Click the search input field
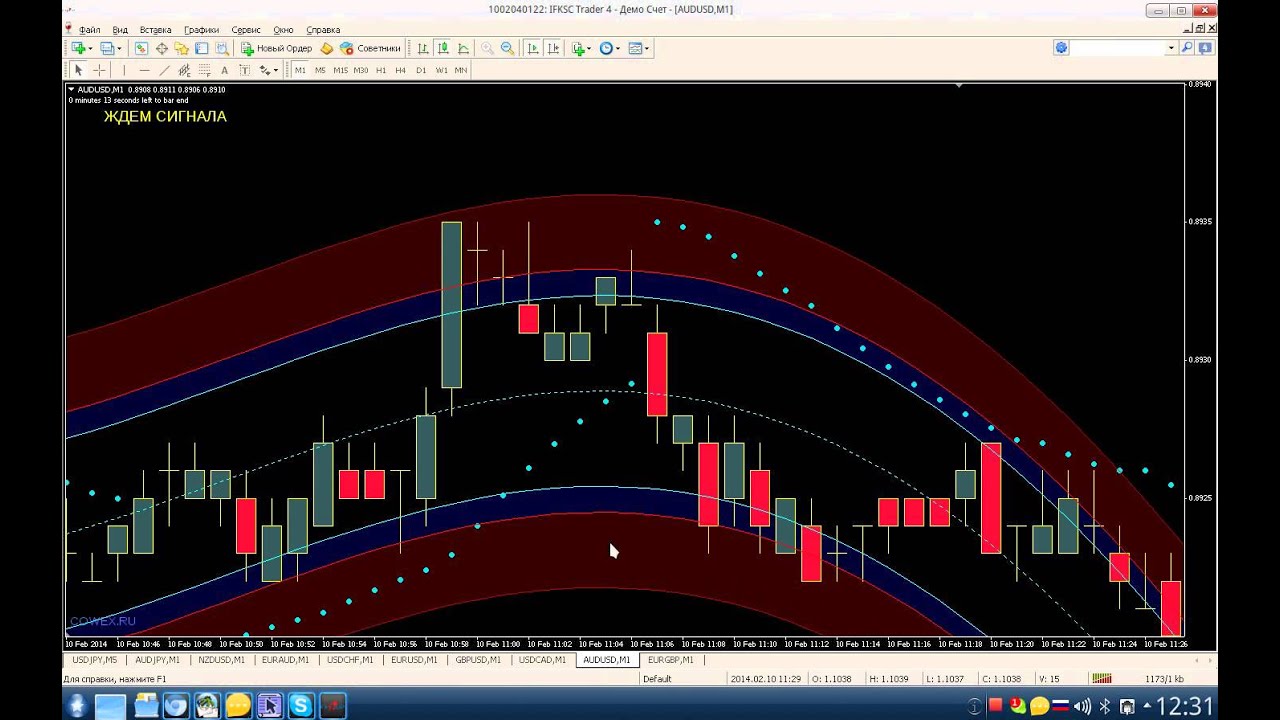This screenshot has width=1280, height=720. 1119,48
